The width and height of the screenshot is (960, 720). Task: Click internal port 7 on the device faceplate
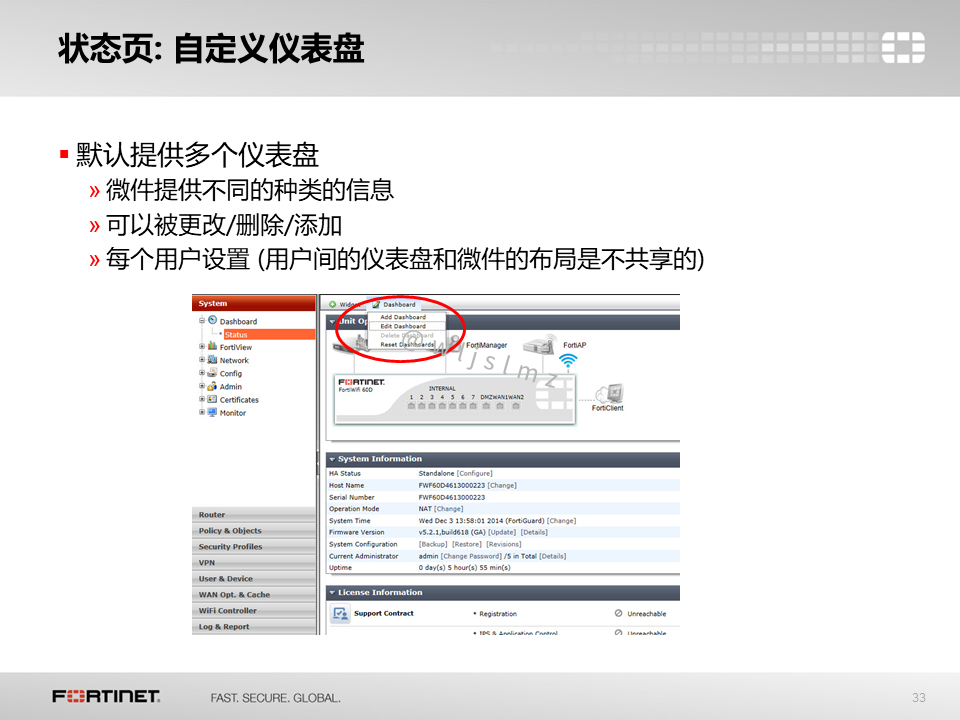click(473, 406)
